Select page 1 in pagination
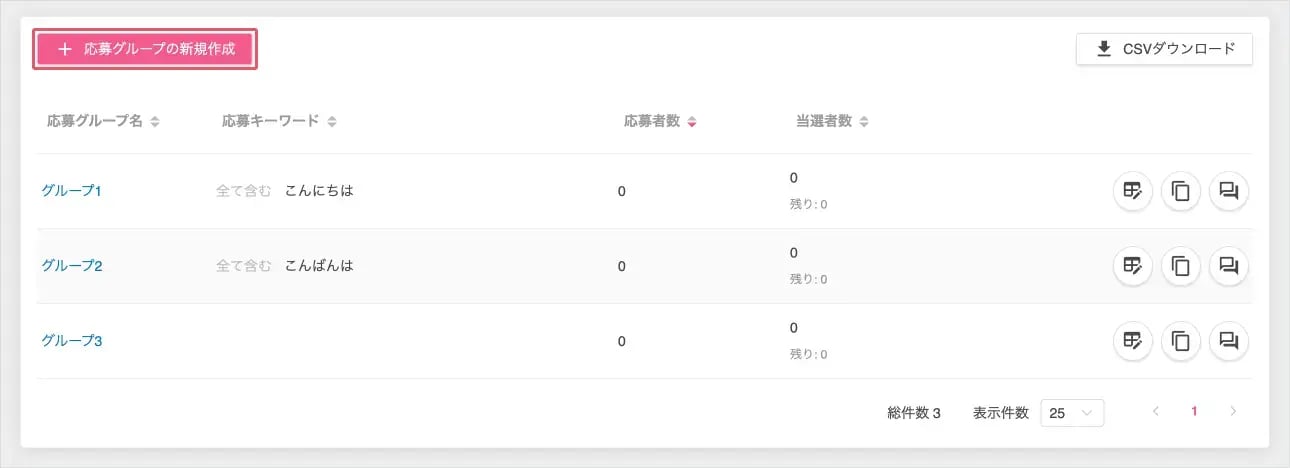Viewport: 1290px width, 468px height. (x=1194, y=412)
